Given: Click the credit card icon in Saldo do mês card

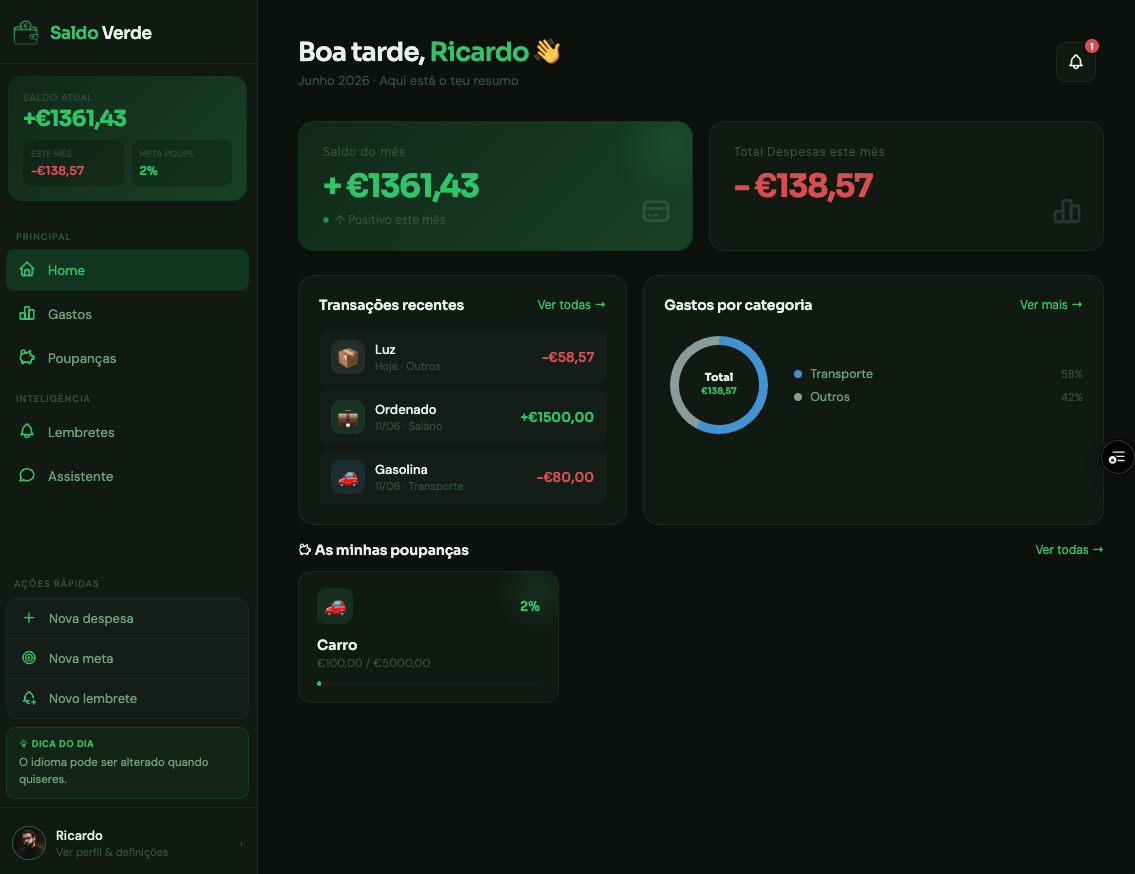Looking at the screenshot, I should 656,211.
